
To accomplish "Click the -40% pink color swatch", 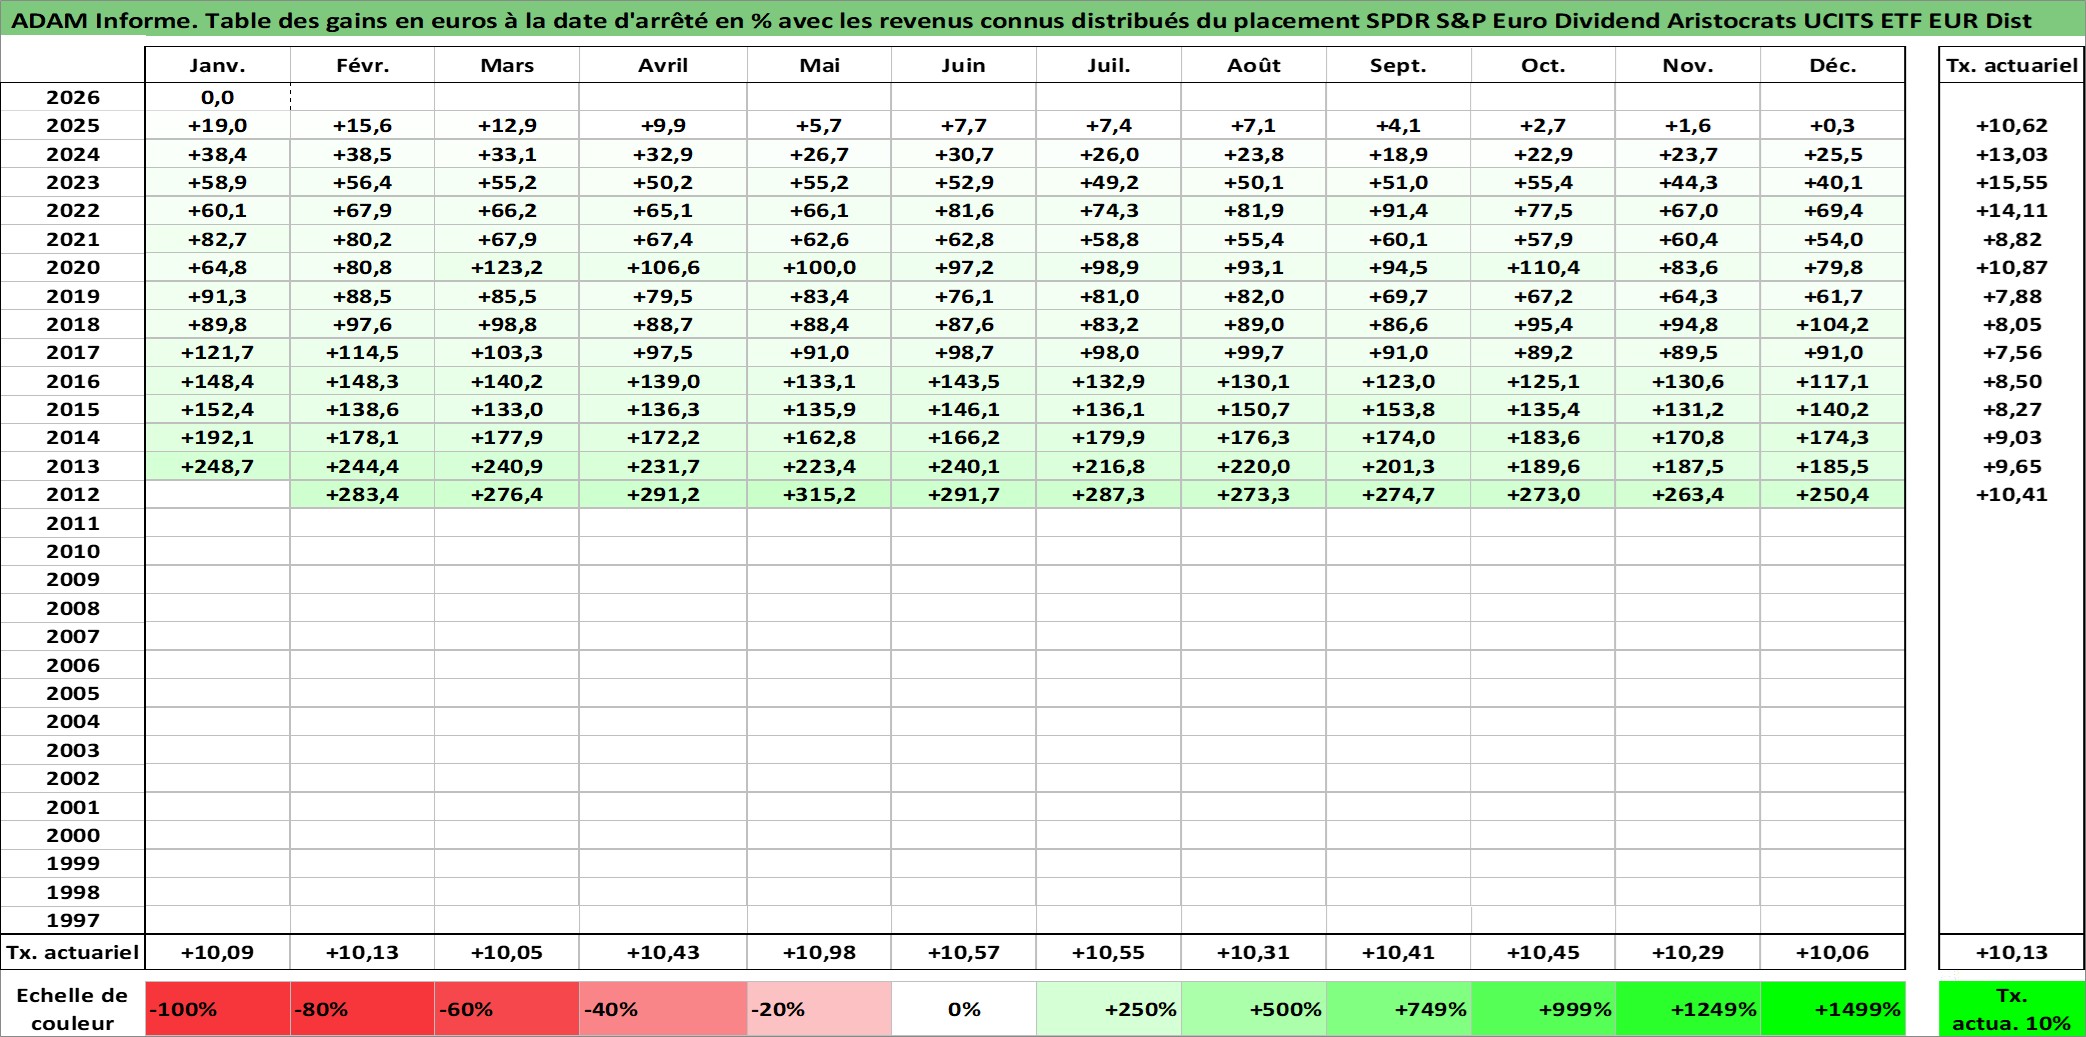I will click(x=663, y=1009).
